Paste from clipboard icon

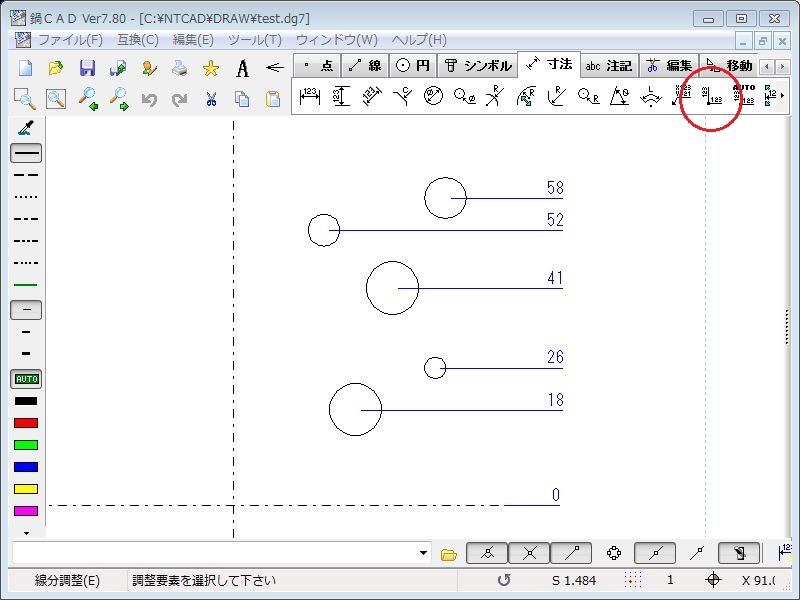point(273,98)
